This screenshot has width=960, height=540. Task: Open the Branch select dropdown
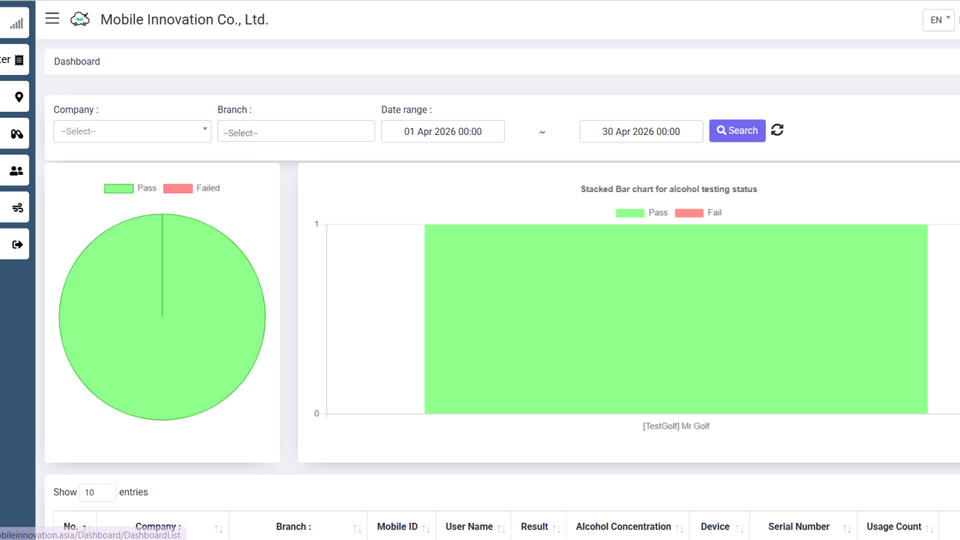pyautogui.click(x=296, y=132)
